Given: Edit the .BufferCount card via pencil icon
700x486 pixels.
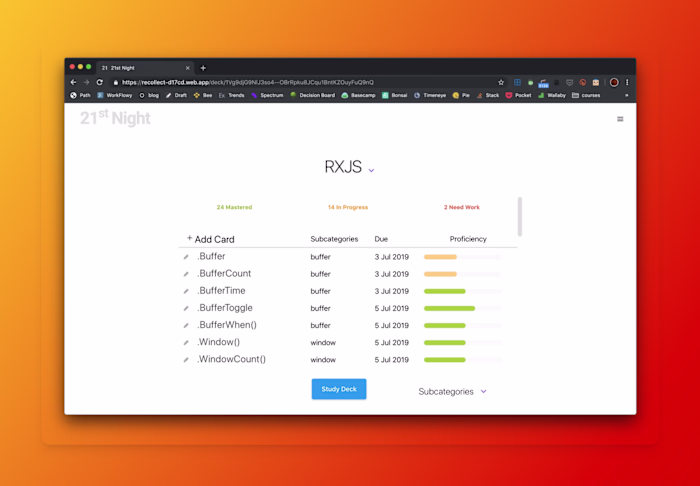Looking at the screenshot, I should tap(186, 274).
